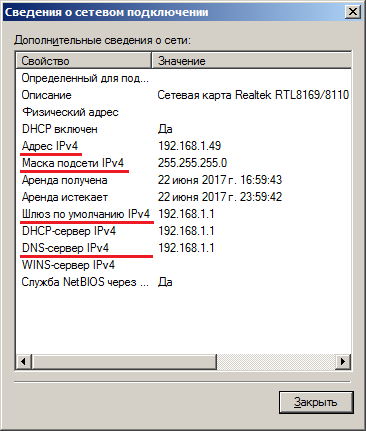
Task: Close the dialog with the X icon
Action: point(352,12)
